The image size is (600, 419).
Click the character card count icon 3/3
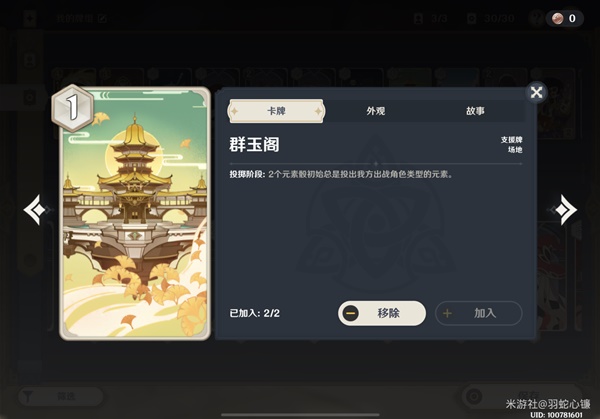coord(419,18)
